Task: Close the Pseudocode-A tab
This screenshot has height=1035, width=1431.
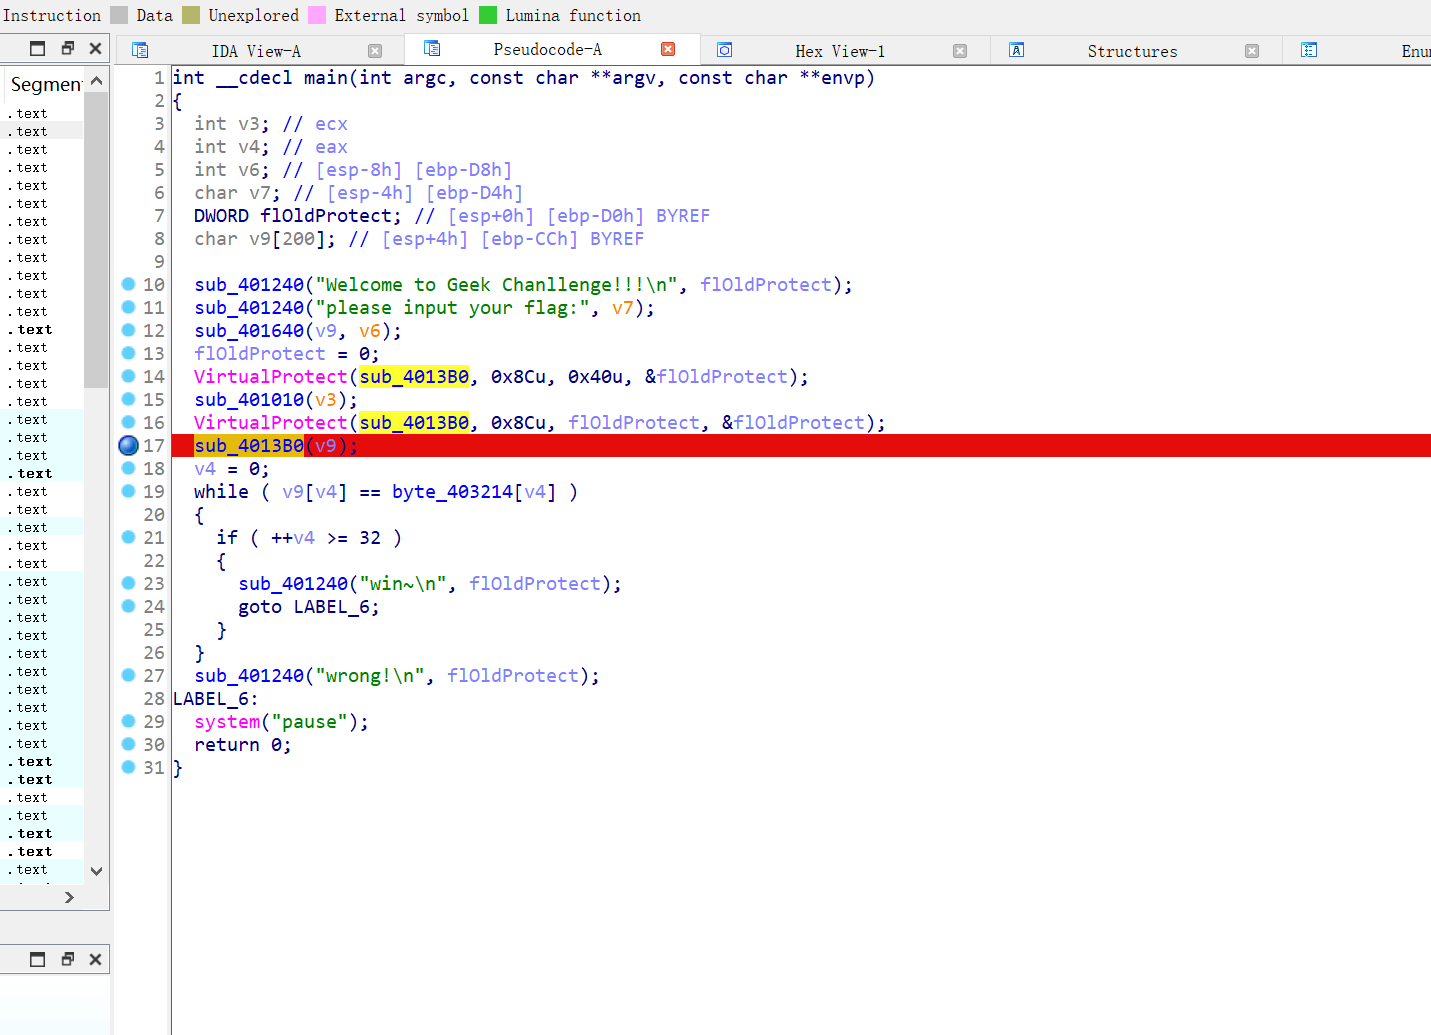Action: (x=668, y=49)
